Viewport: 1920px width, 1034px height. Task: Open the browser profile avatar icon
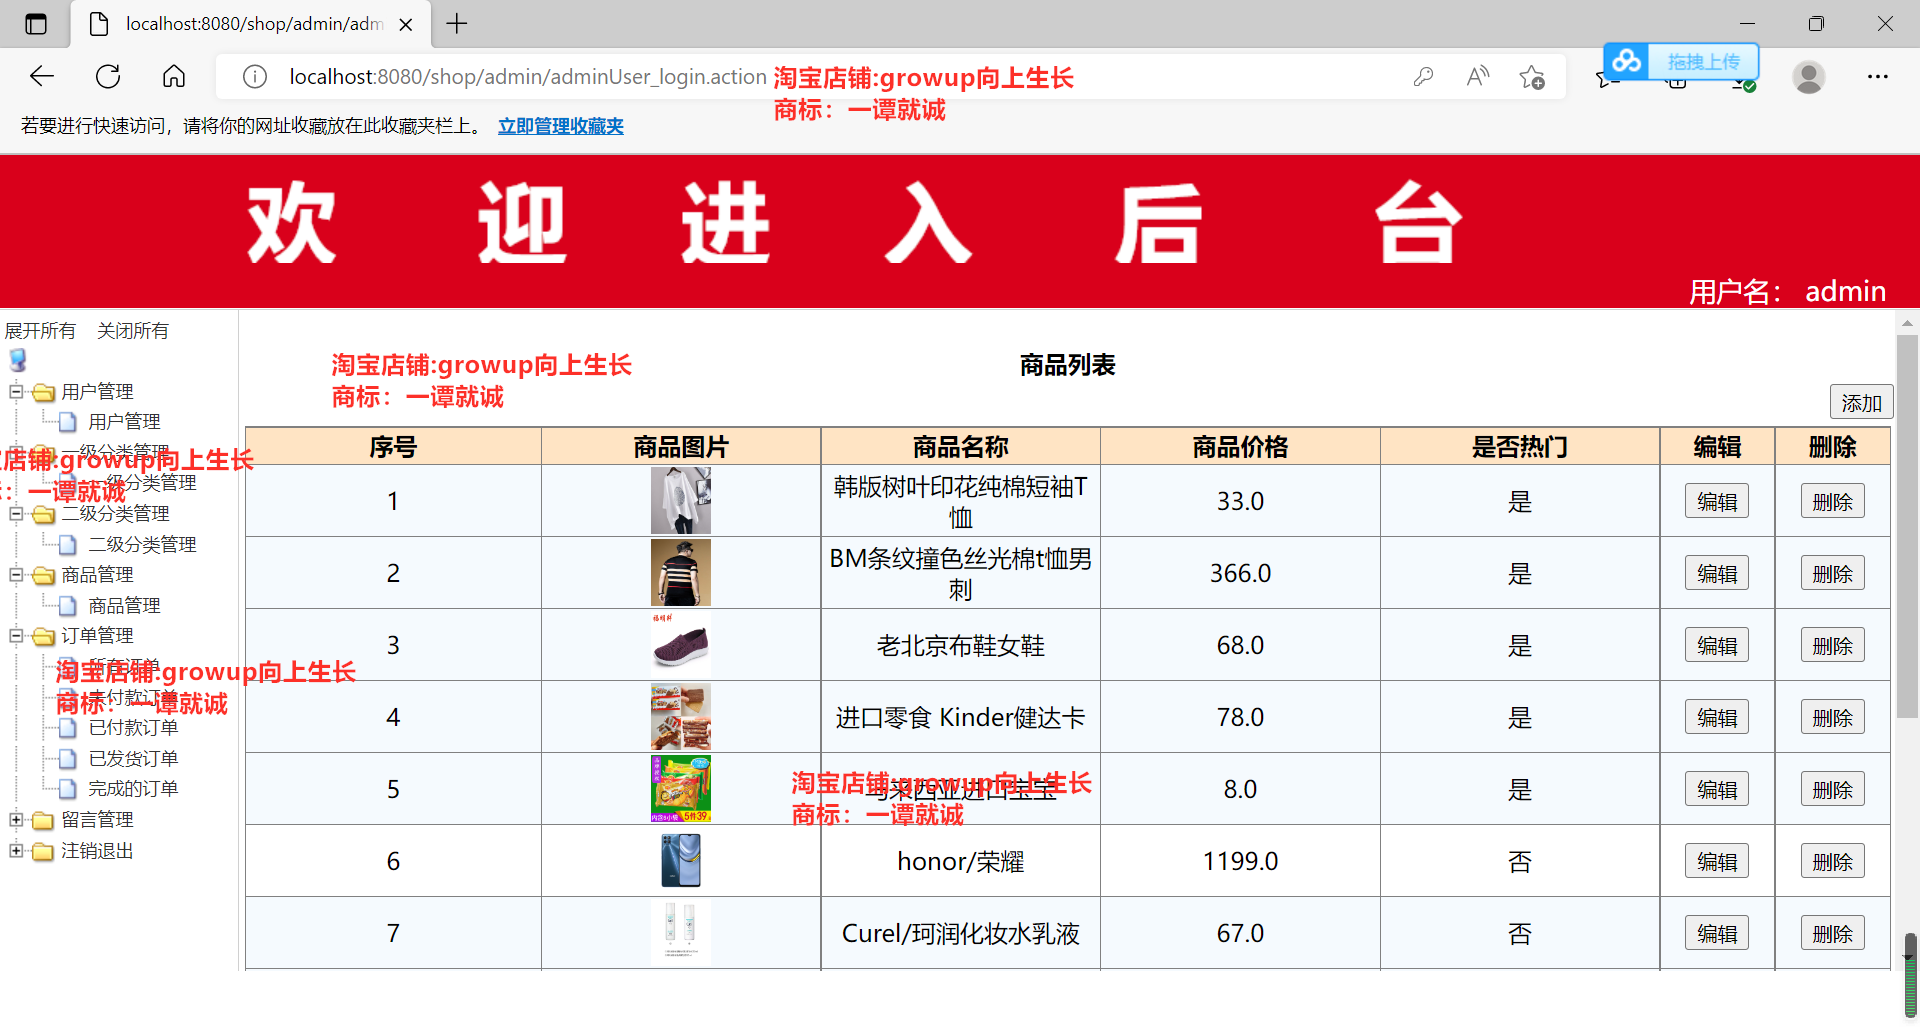1810,77
